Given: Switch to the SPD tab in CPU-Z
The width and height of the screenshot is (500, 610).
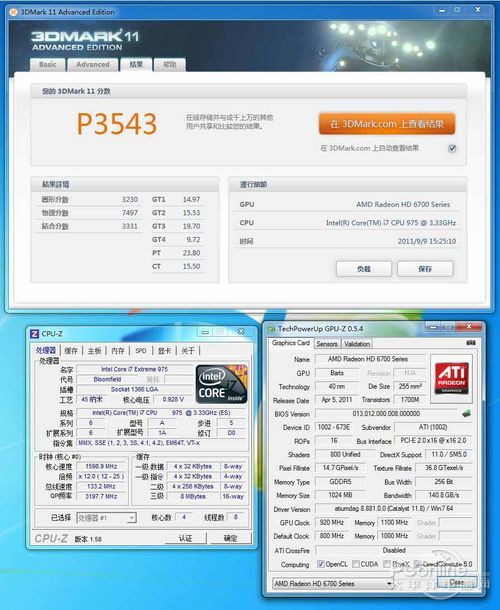Looking at the screenshot, I should pos(140,351).
